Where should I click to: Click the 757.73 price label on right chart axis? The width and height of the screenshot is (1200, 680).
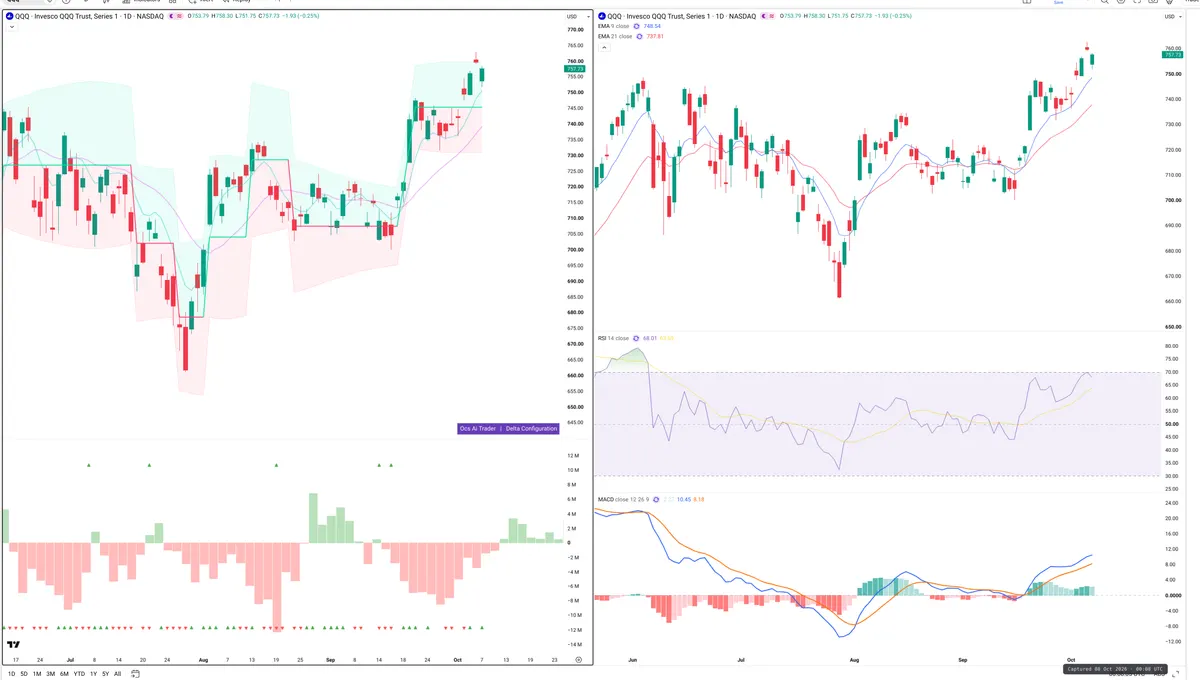tap(1173, 55)
